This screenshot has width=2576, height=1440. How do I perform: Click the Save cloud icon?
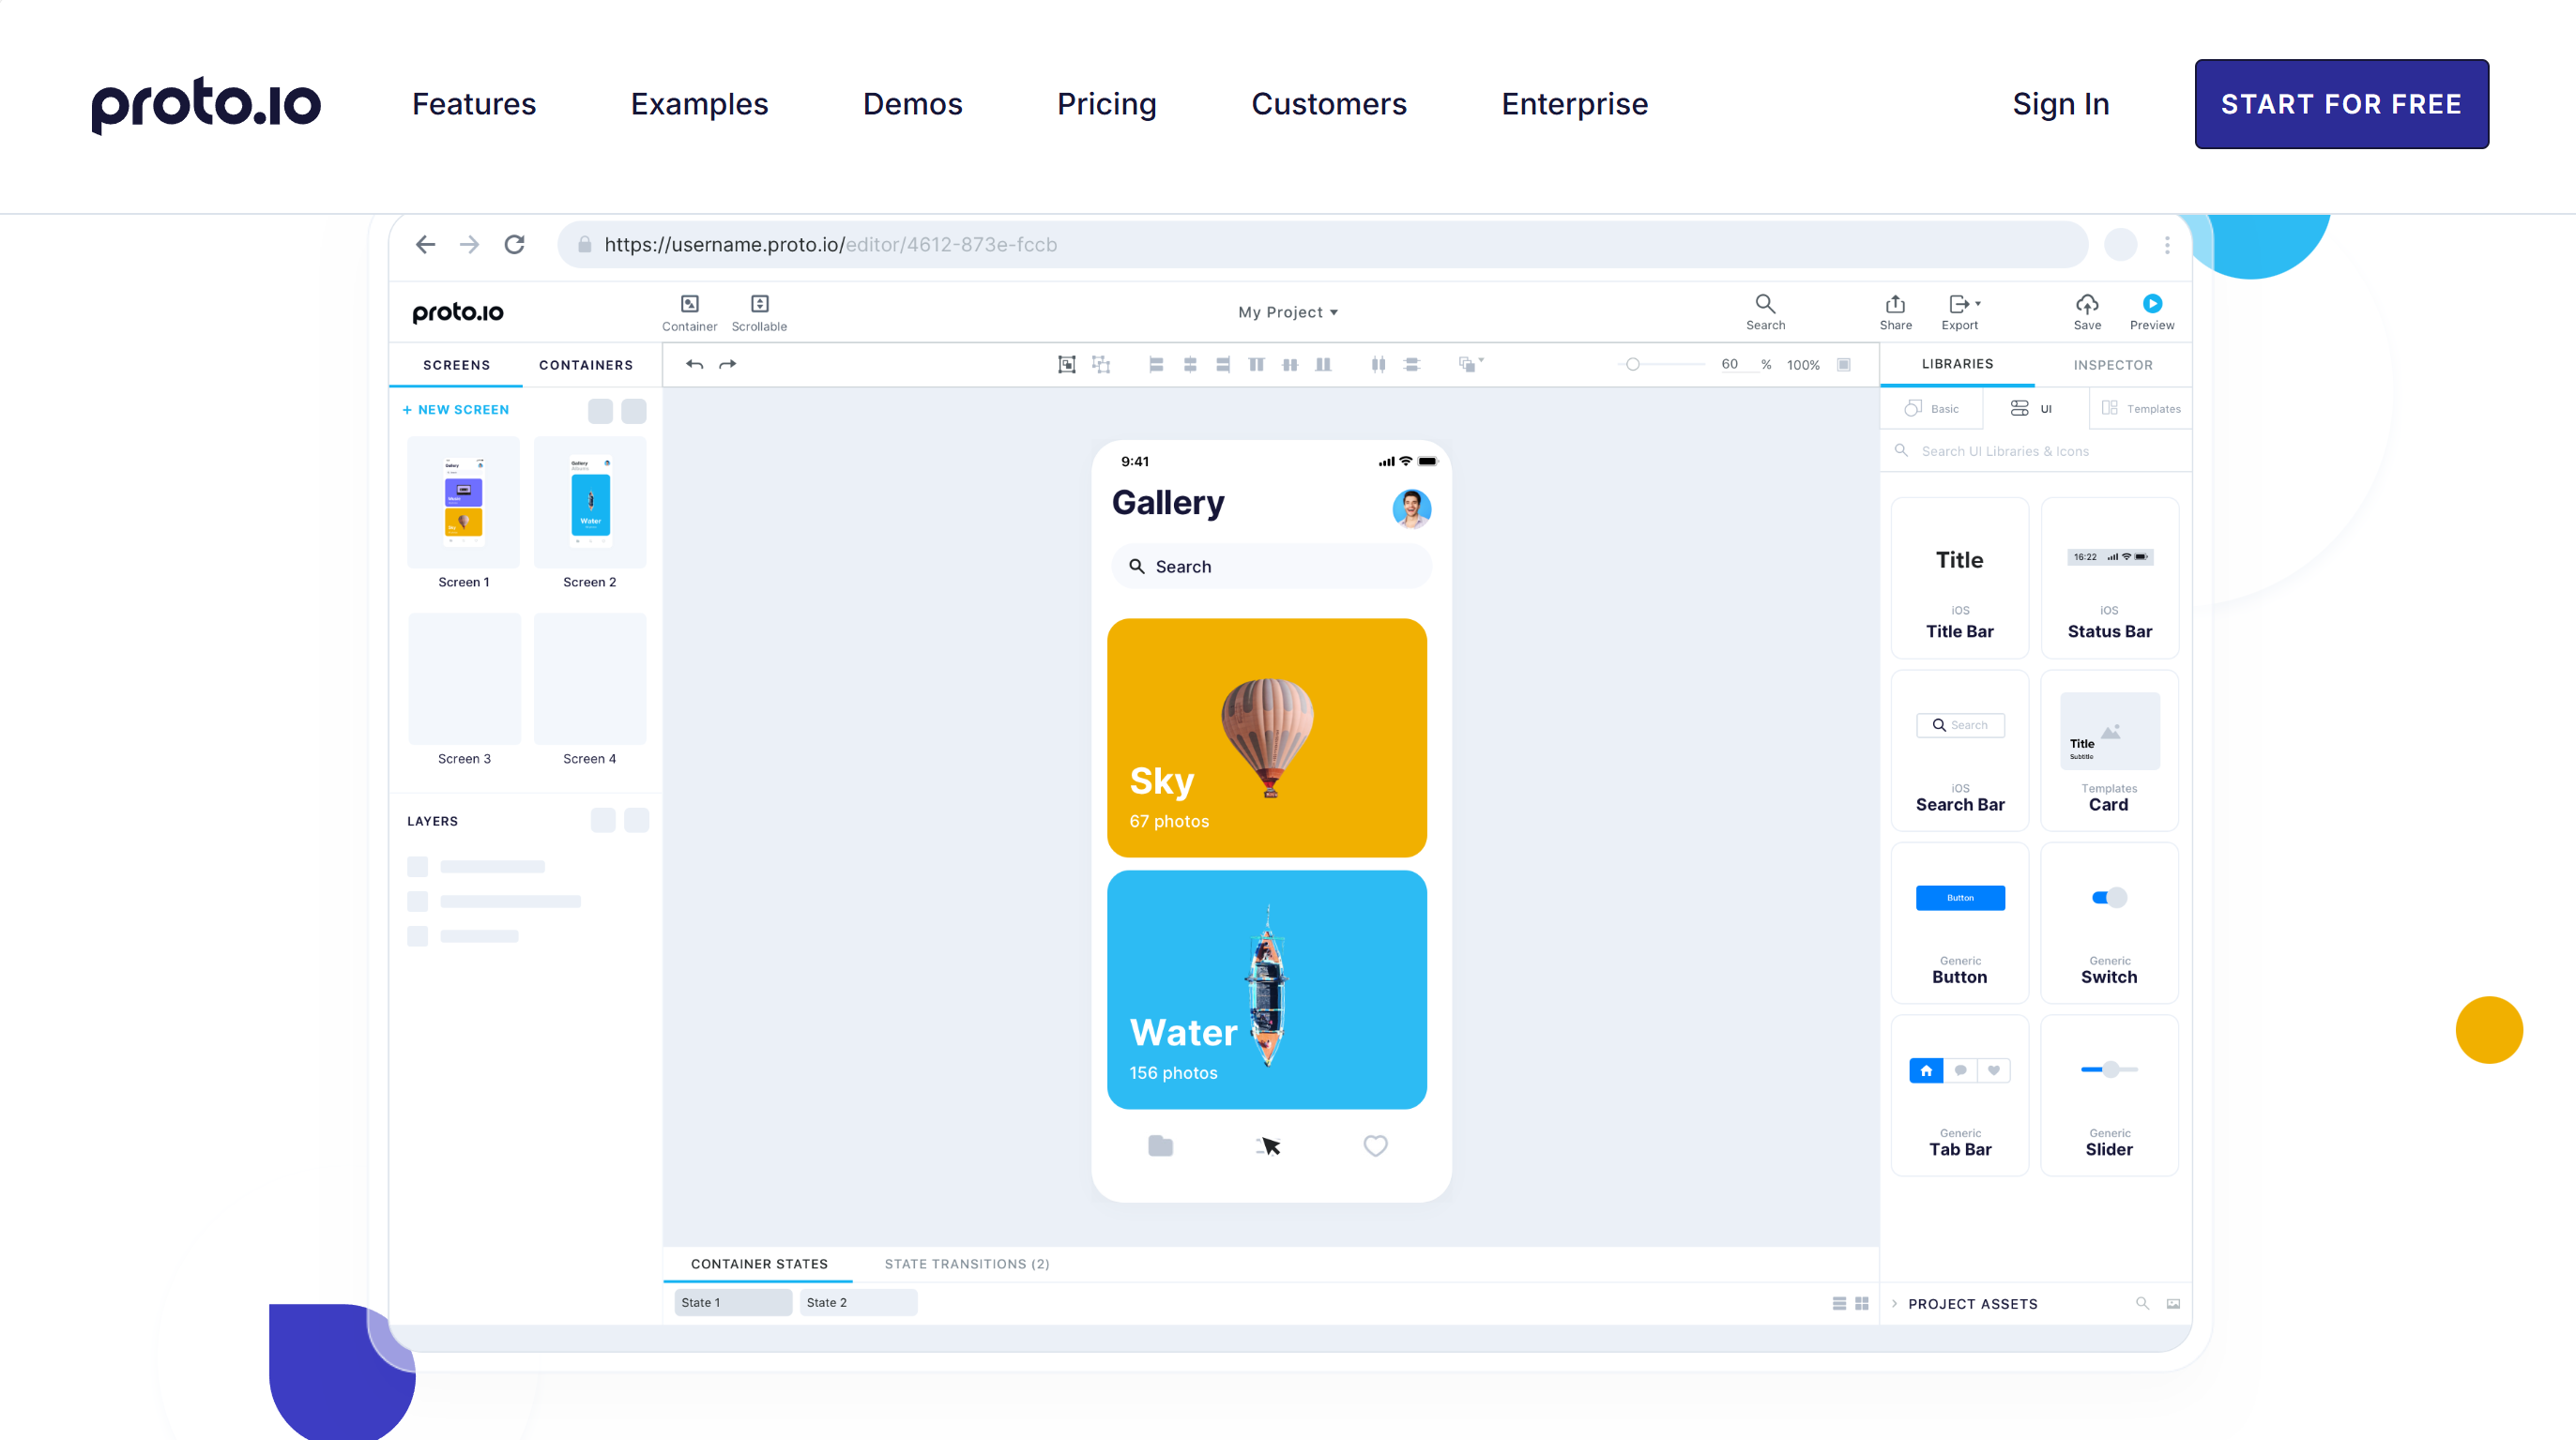pyautogui.click(x=2087, y=304)
